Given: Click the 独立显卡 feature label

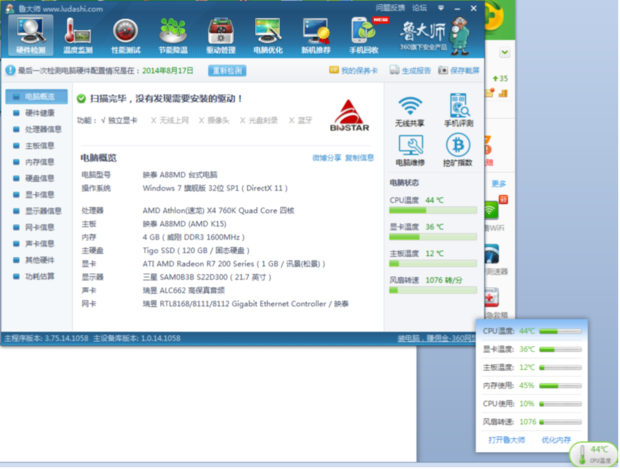Looking at the screenshot, I should [x=123, y=120].
